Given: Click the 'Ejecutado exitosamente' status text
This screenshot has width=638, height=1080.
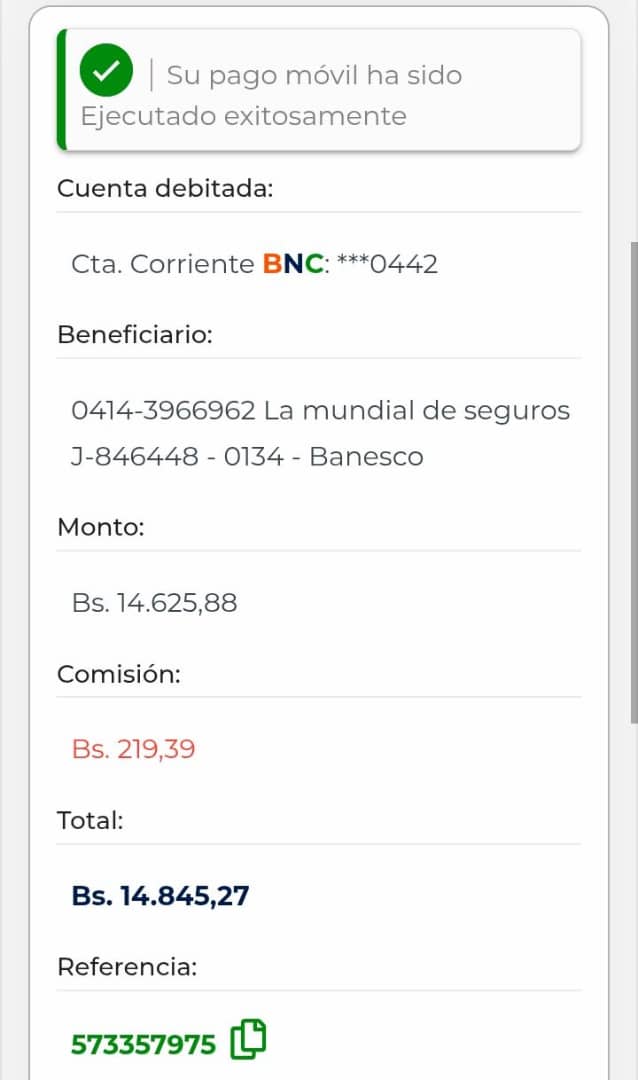Looking at the screenshot, I should (x=243, y=116).
